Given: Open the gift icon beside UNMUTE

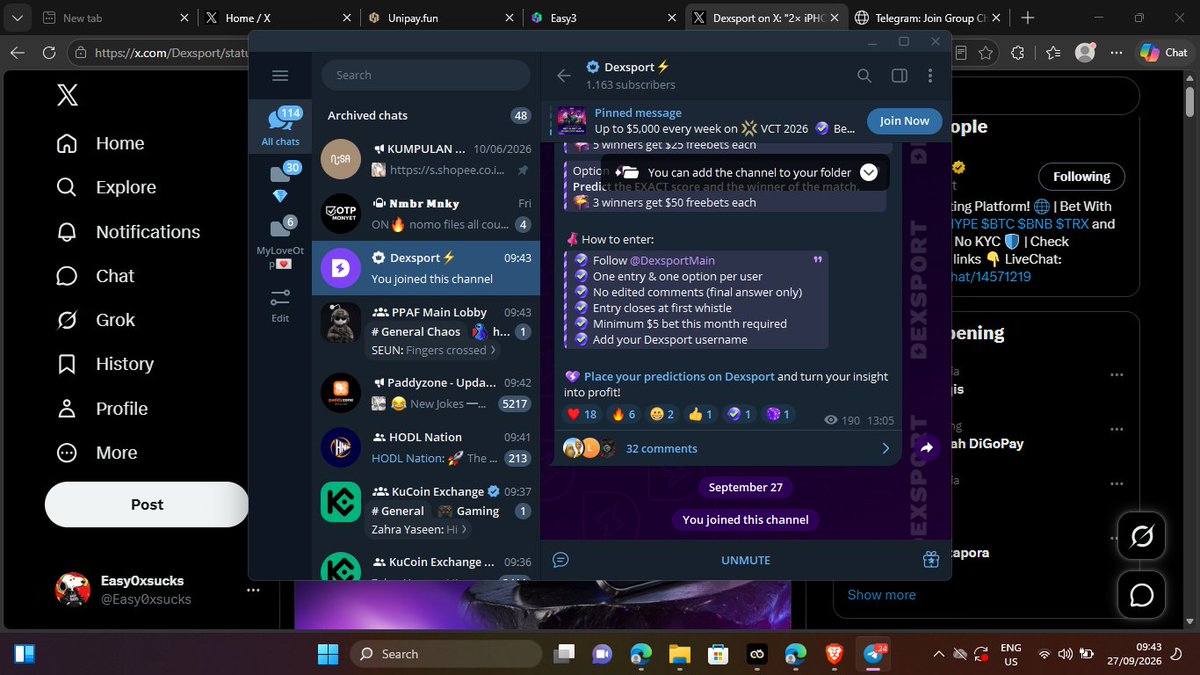Looking at the screenshot, I should click(x=930, y=560).
